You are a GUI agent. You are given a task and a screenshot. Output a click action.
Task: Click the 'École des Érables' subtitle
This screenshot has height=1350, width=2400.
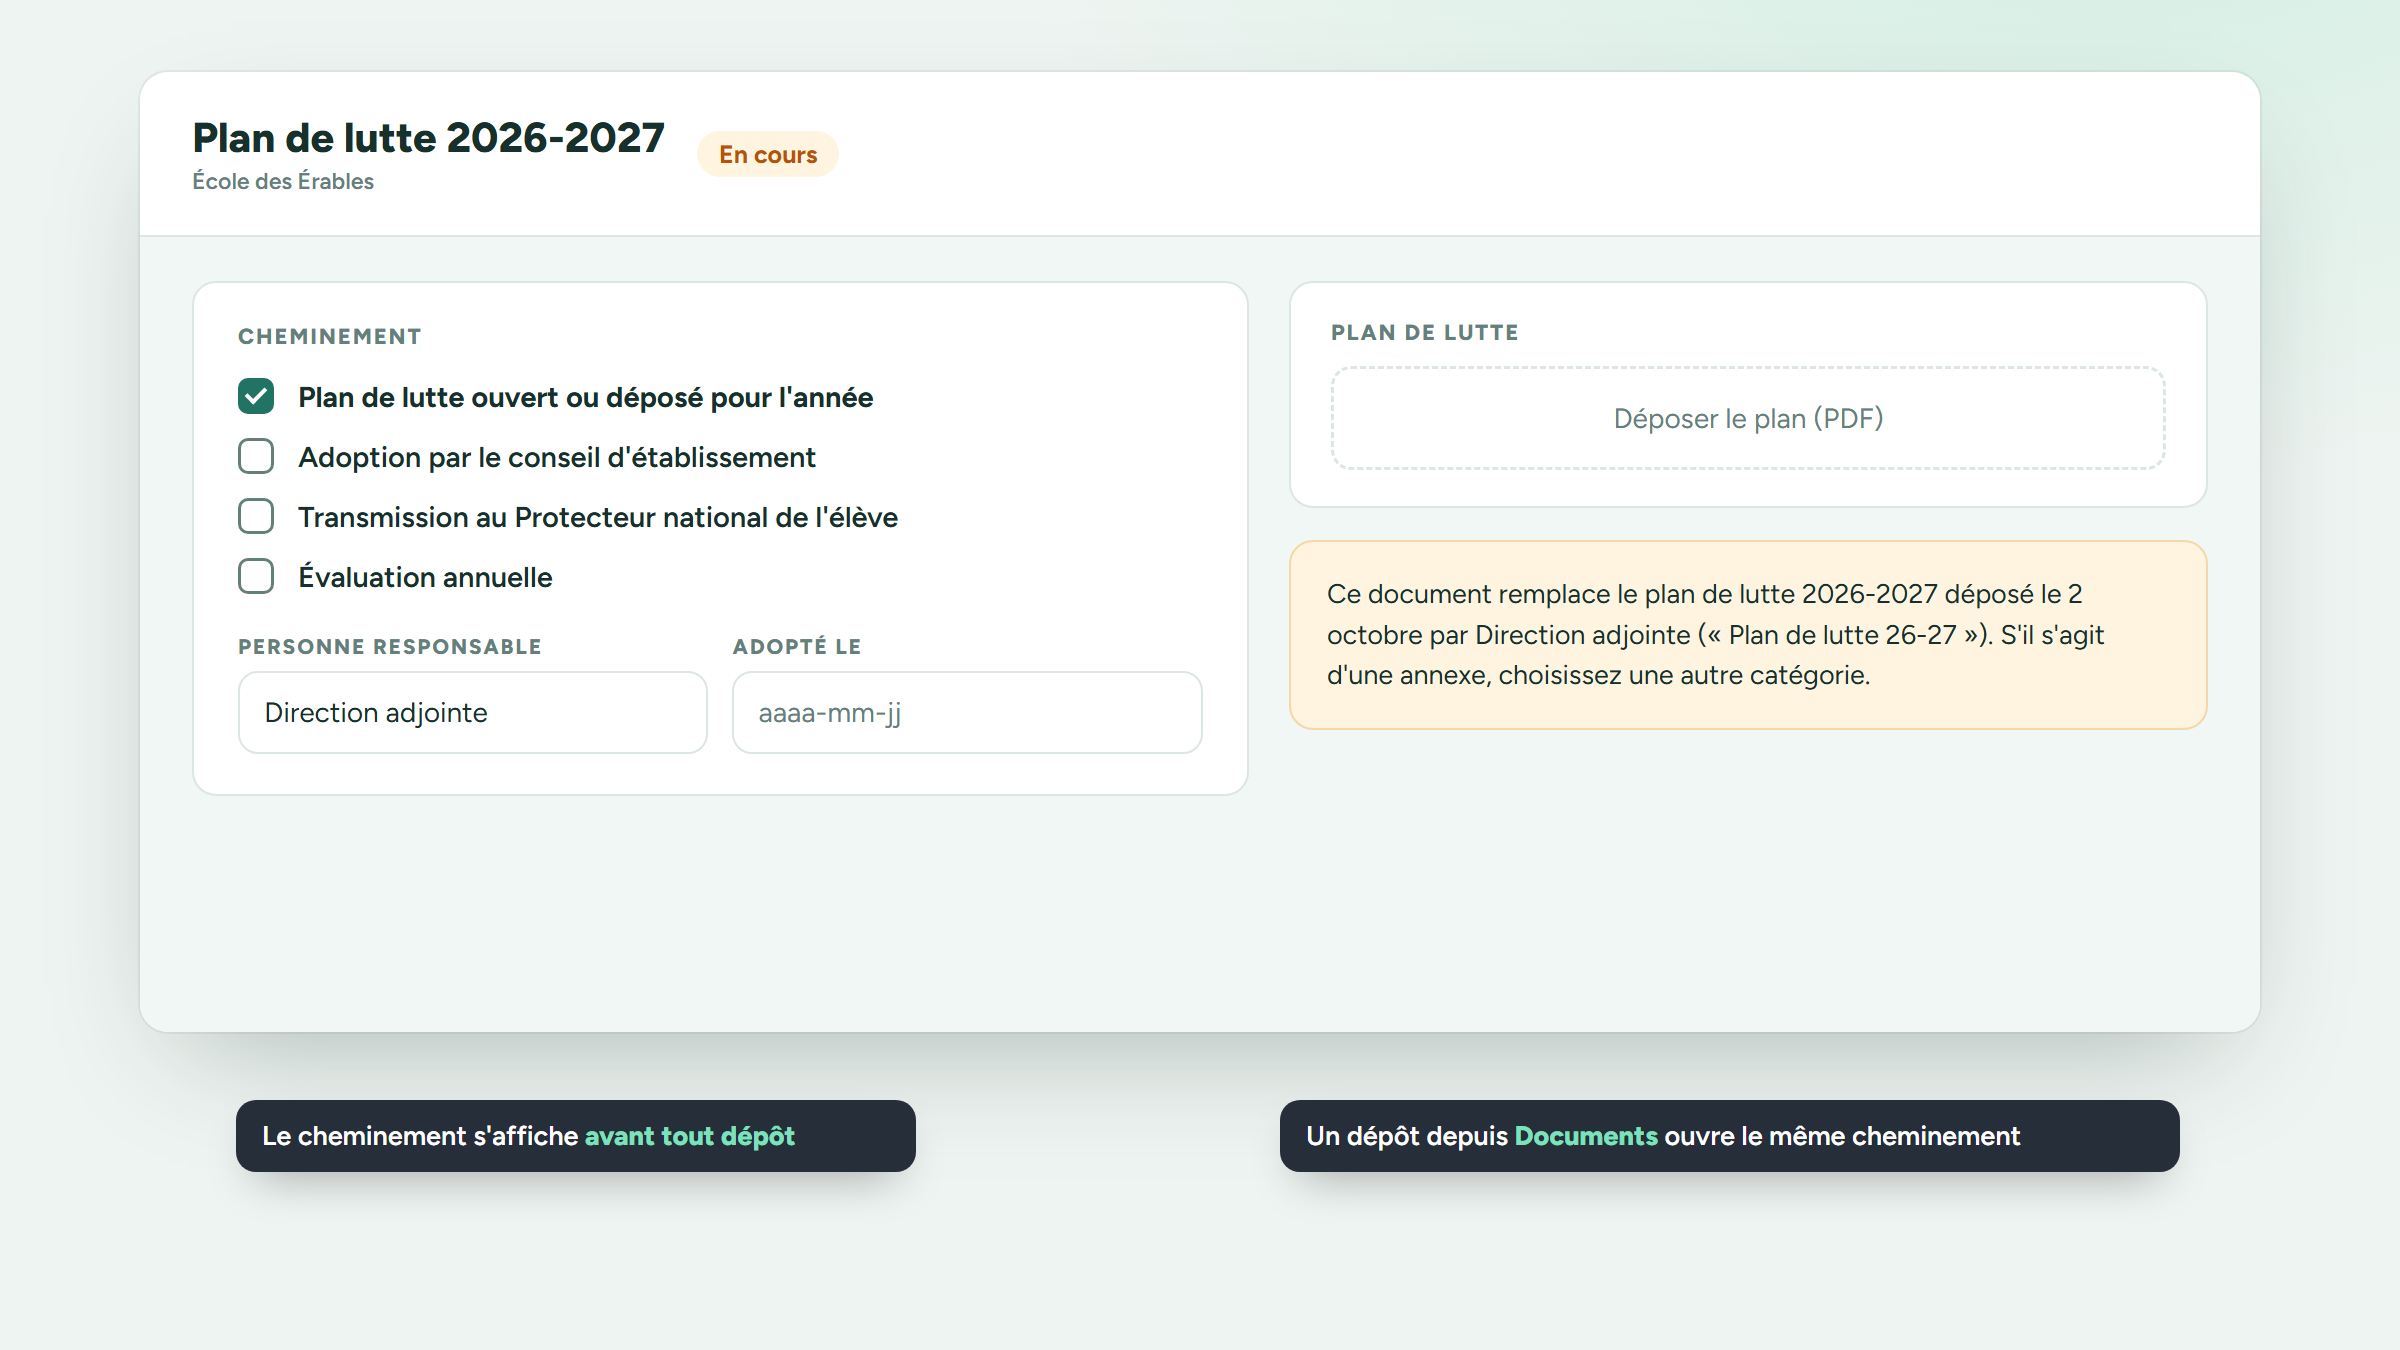pos(283,181)
